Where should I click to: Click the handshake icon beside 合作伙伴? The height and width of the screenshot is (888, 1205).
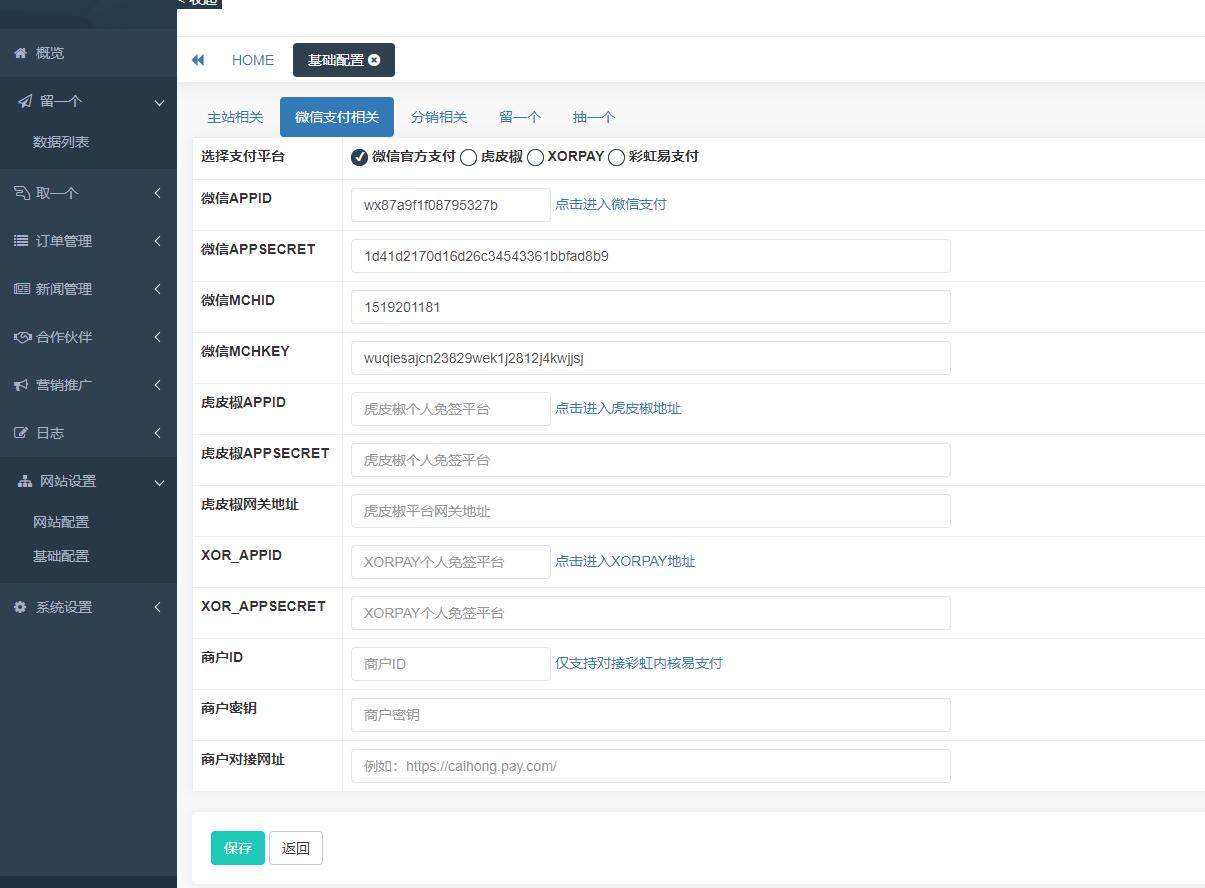tap(22, 337)
